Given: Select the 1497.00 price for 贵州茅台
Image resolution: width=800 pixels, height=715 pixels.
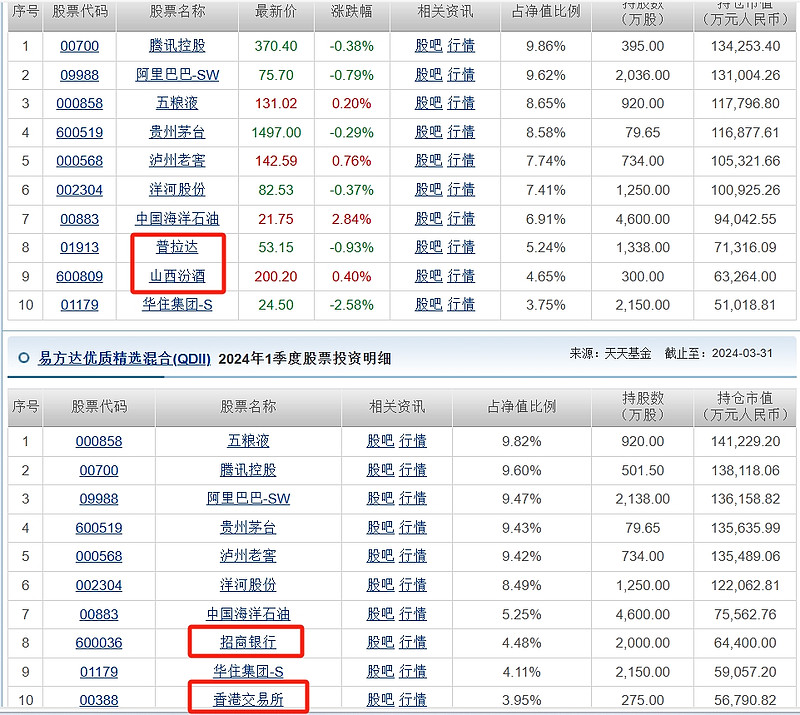Looking at the screenshot, I should click(x=276, y=133).
